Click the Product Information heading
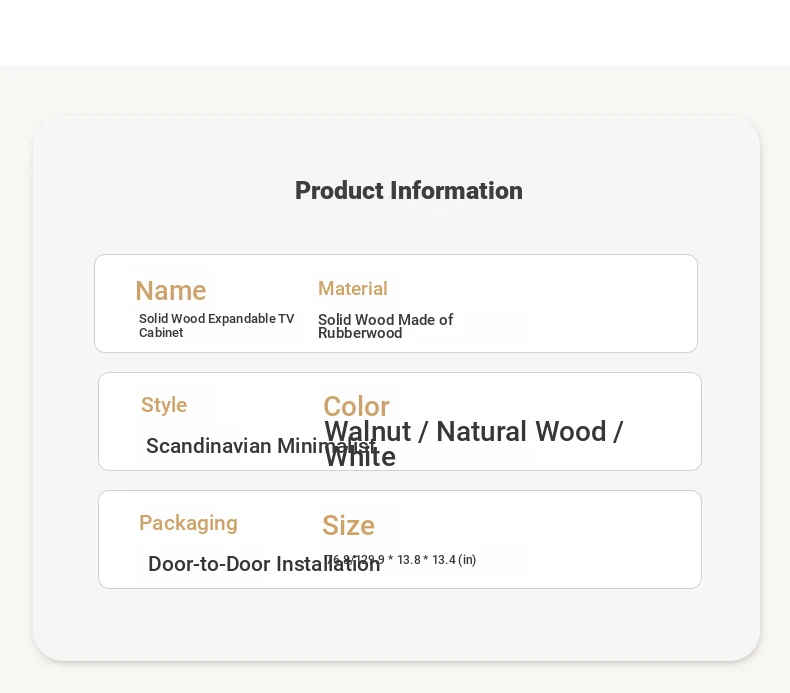This screenshot has width=790, height=693. click(409, 191)
